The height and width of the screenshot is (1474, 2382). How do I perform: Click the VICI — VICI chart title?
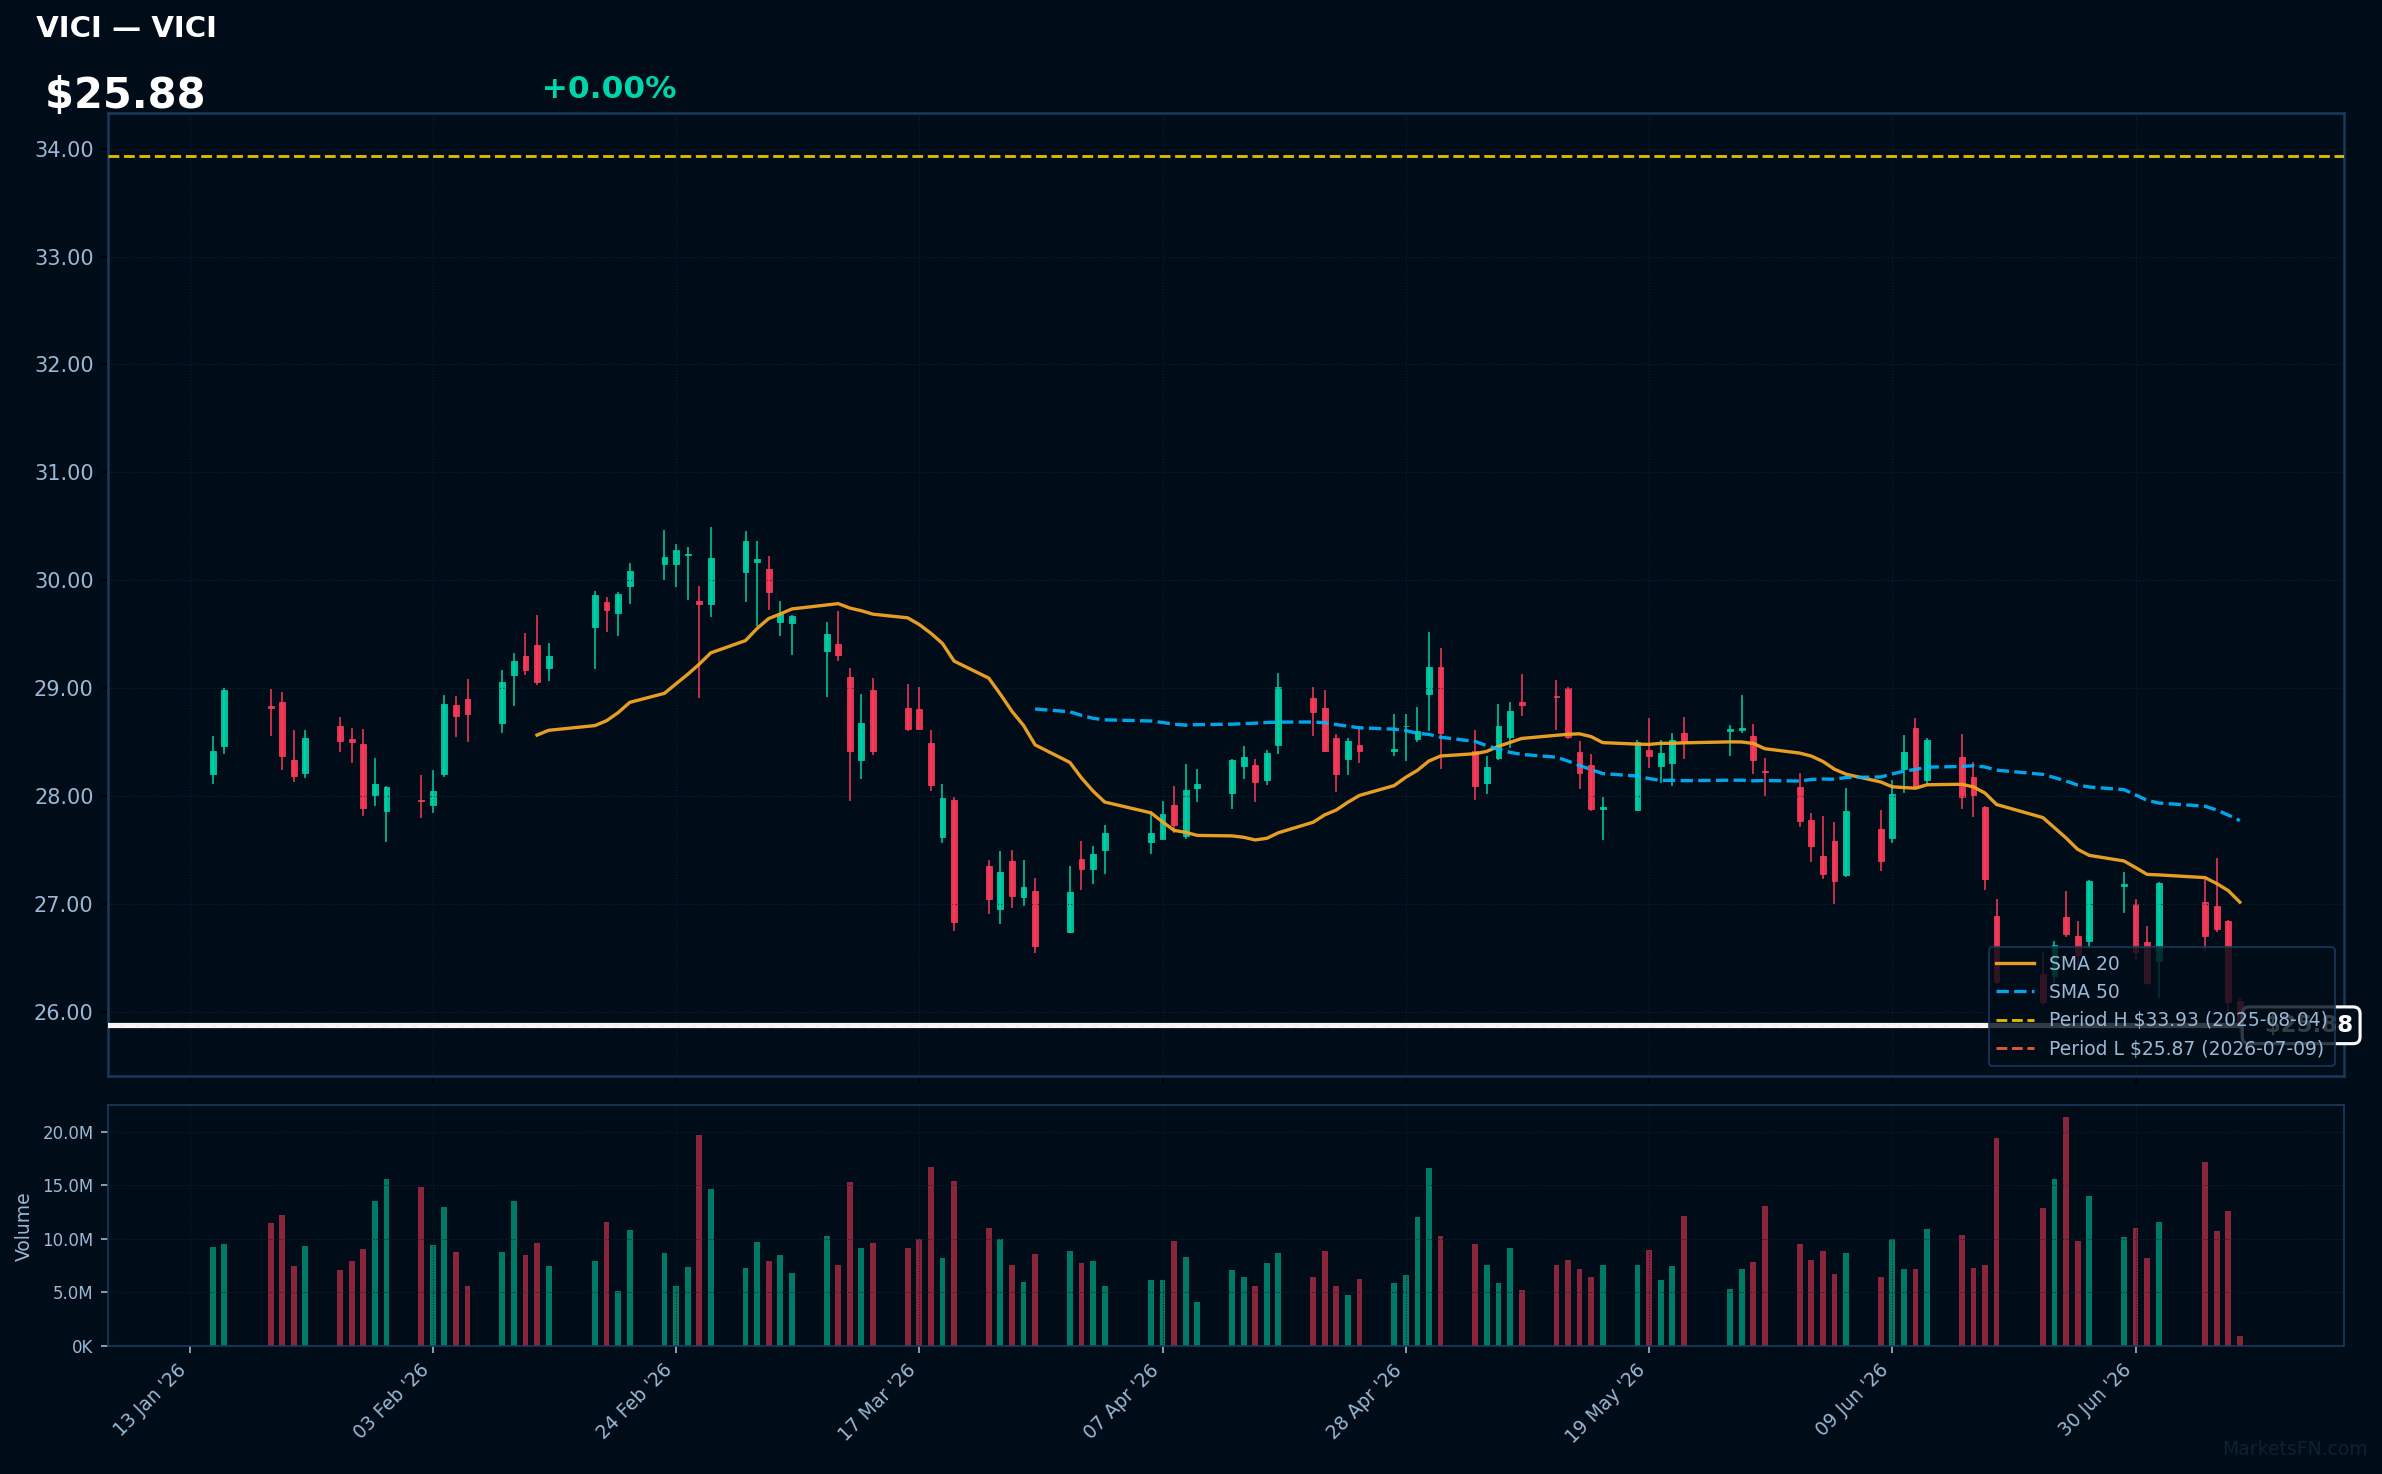[126, 27]
